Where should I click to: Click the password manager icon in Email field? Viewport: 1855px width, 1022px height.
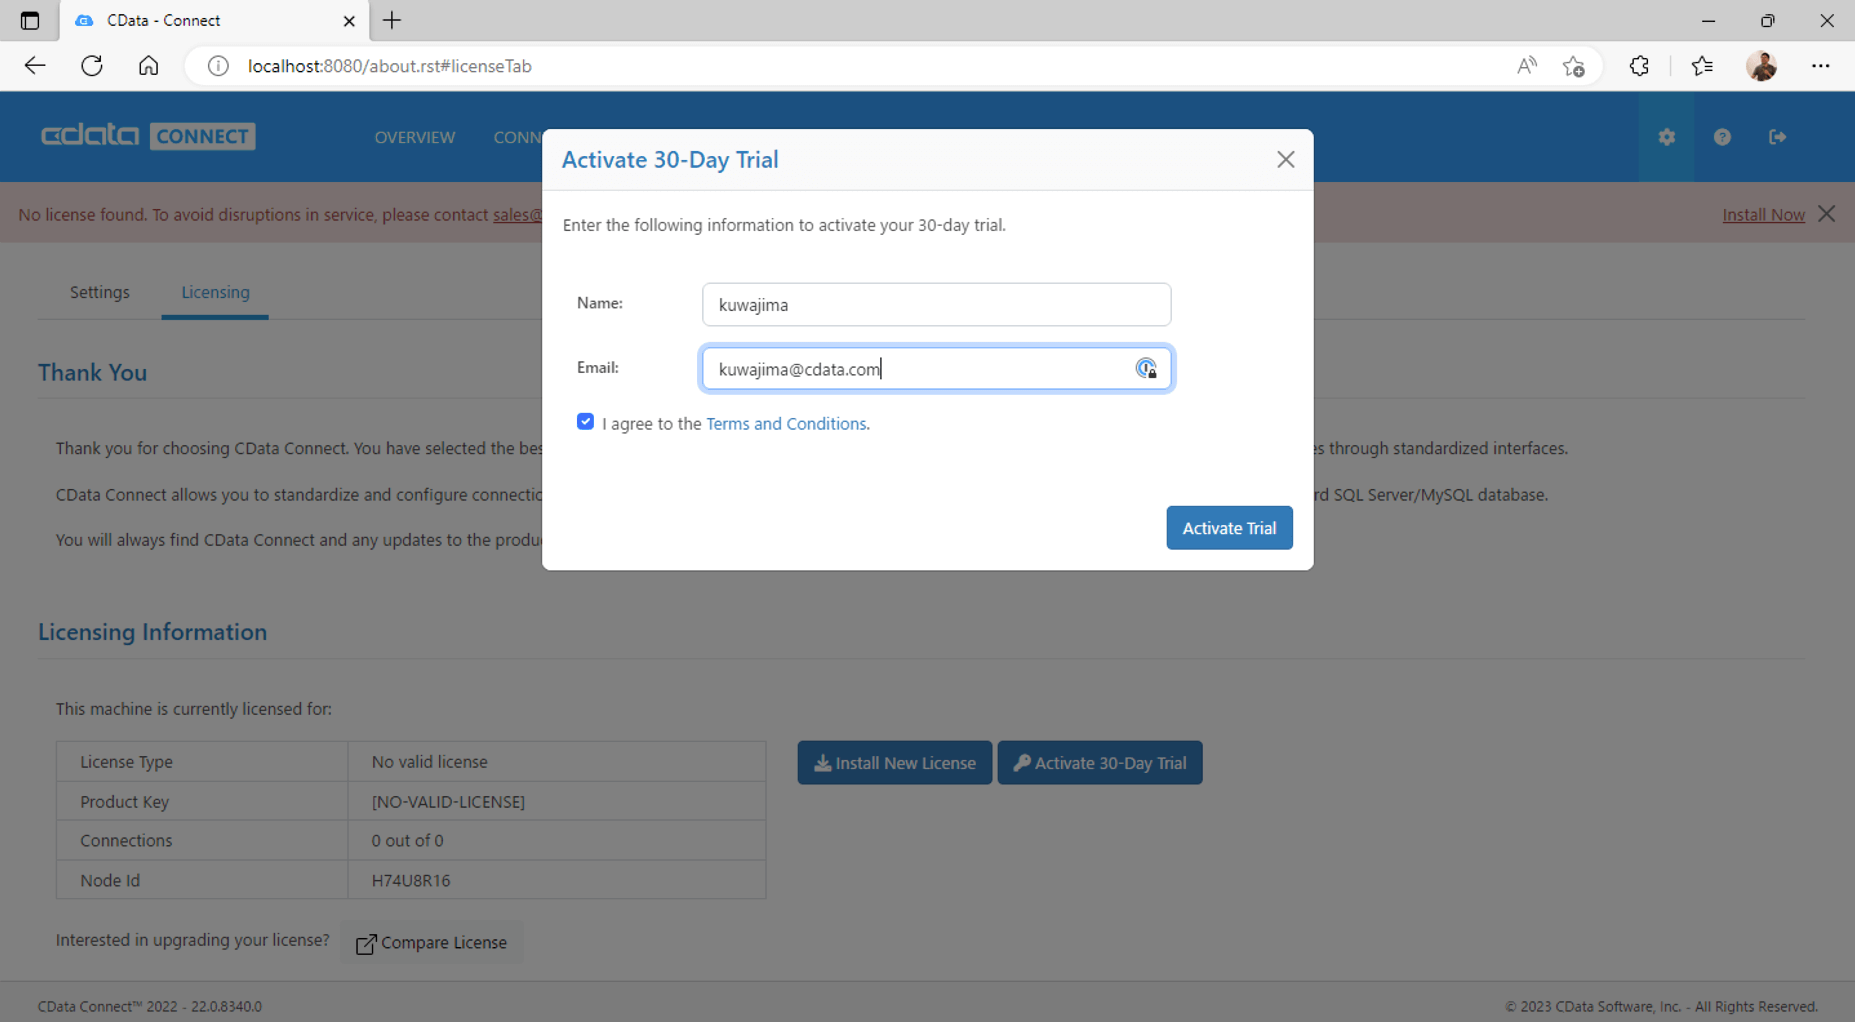tap(1146, 369)
